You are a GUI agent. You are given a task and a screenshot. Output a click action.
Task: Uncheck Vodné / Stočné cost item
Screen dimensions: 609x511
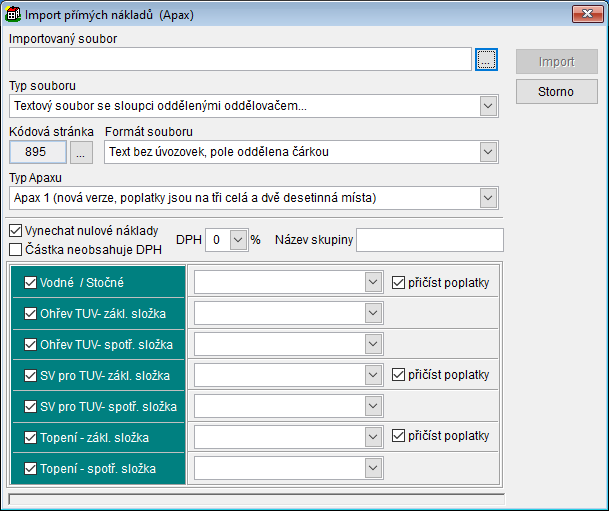[x=30, y=283]
